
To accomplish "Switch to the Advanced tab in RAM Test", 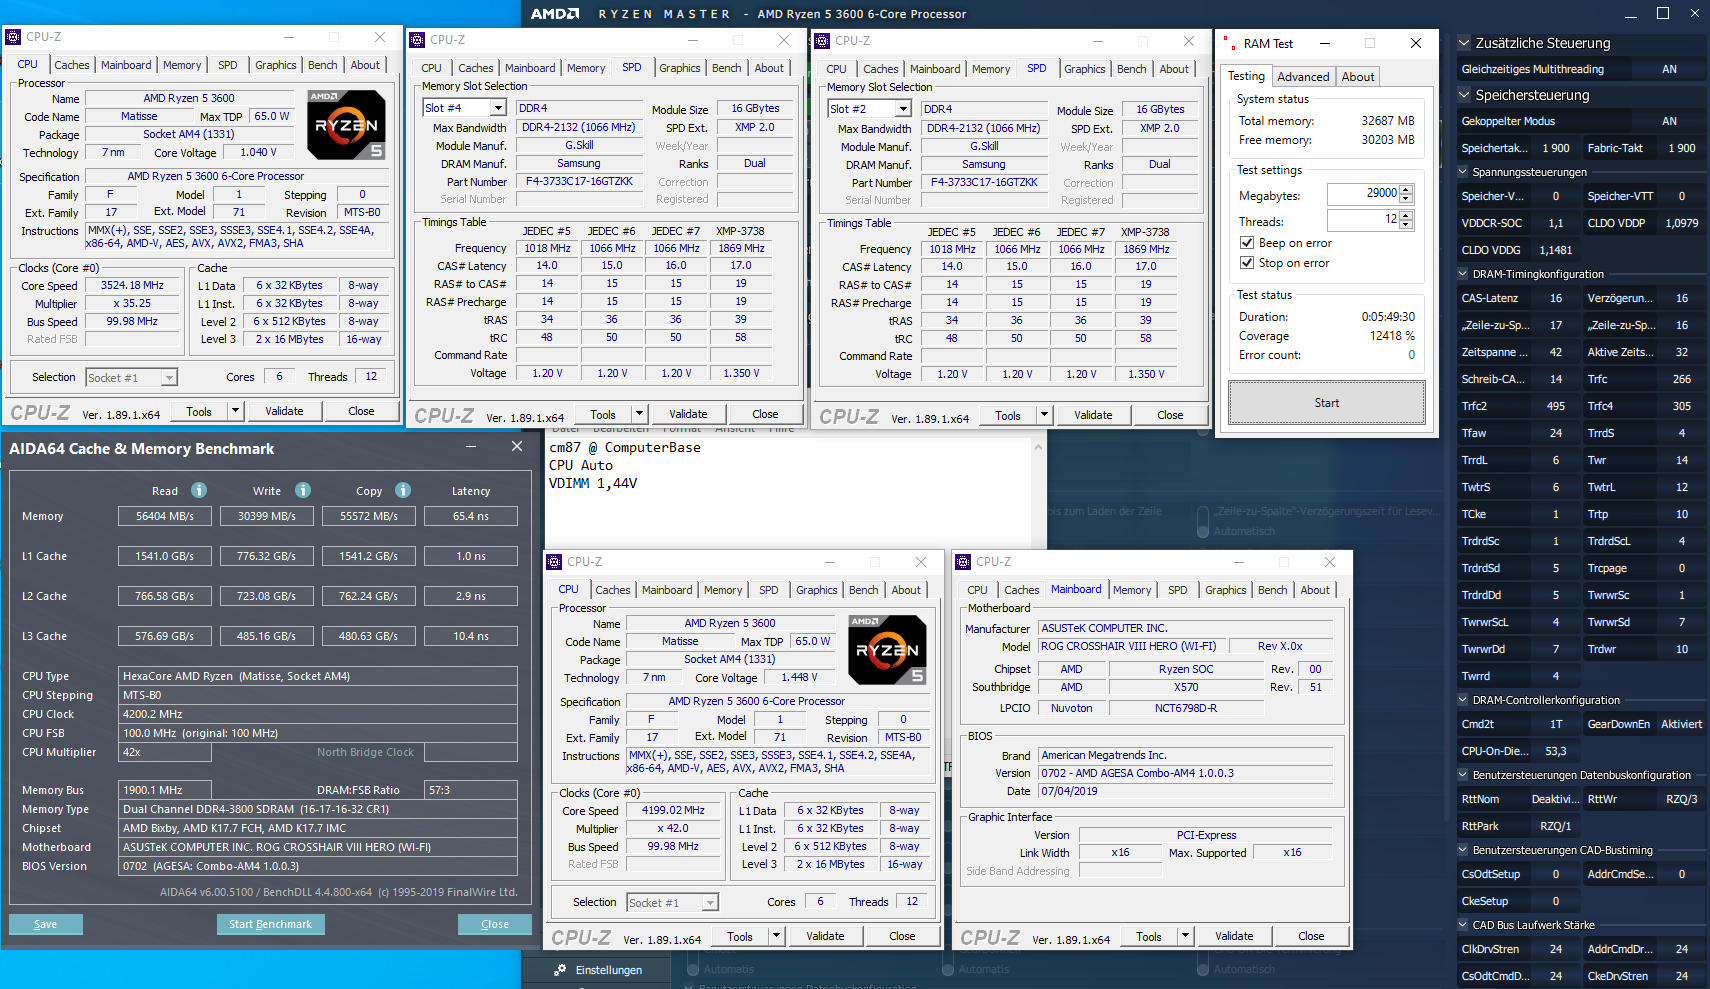I will 1303,77.
